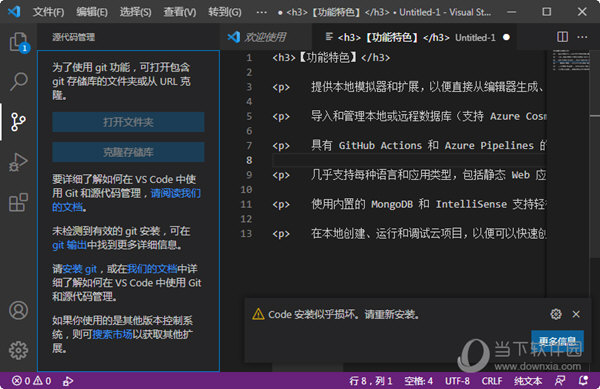This screenshot has height=389, width=600.
Task: Click the 安装 git link
Action: (x=80, y=269)
